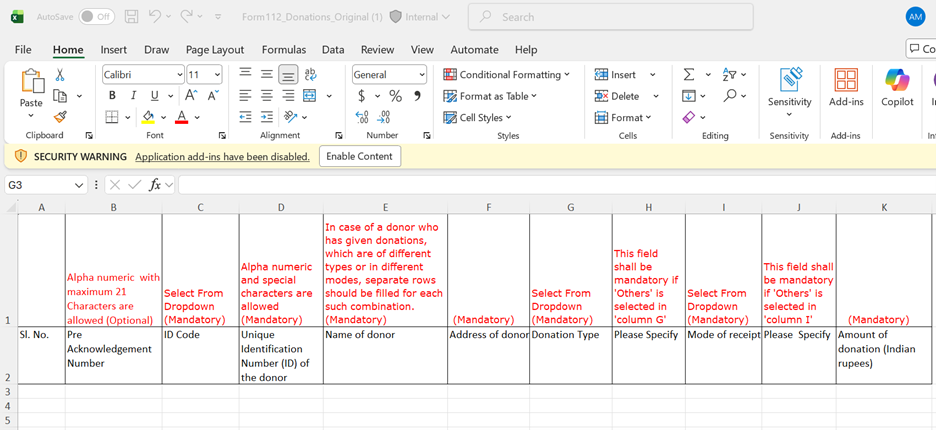Expand the Format as Table menu
Viewport: 936px width, 430px height.
coord(490,96)
